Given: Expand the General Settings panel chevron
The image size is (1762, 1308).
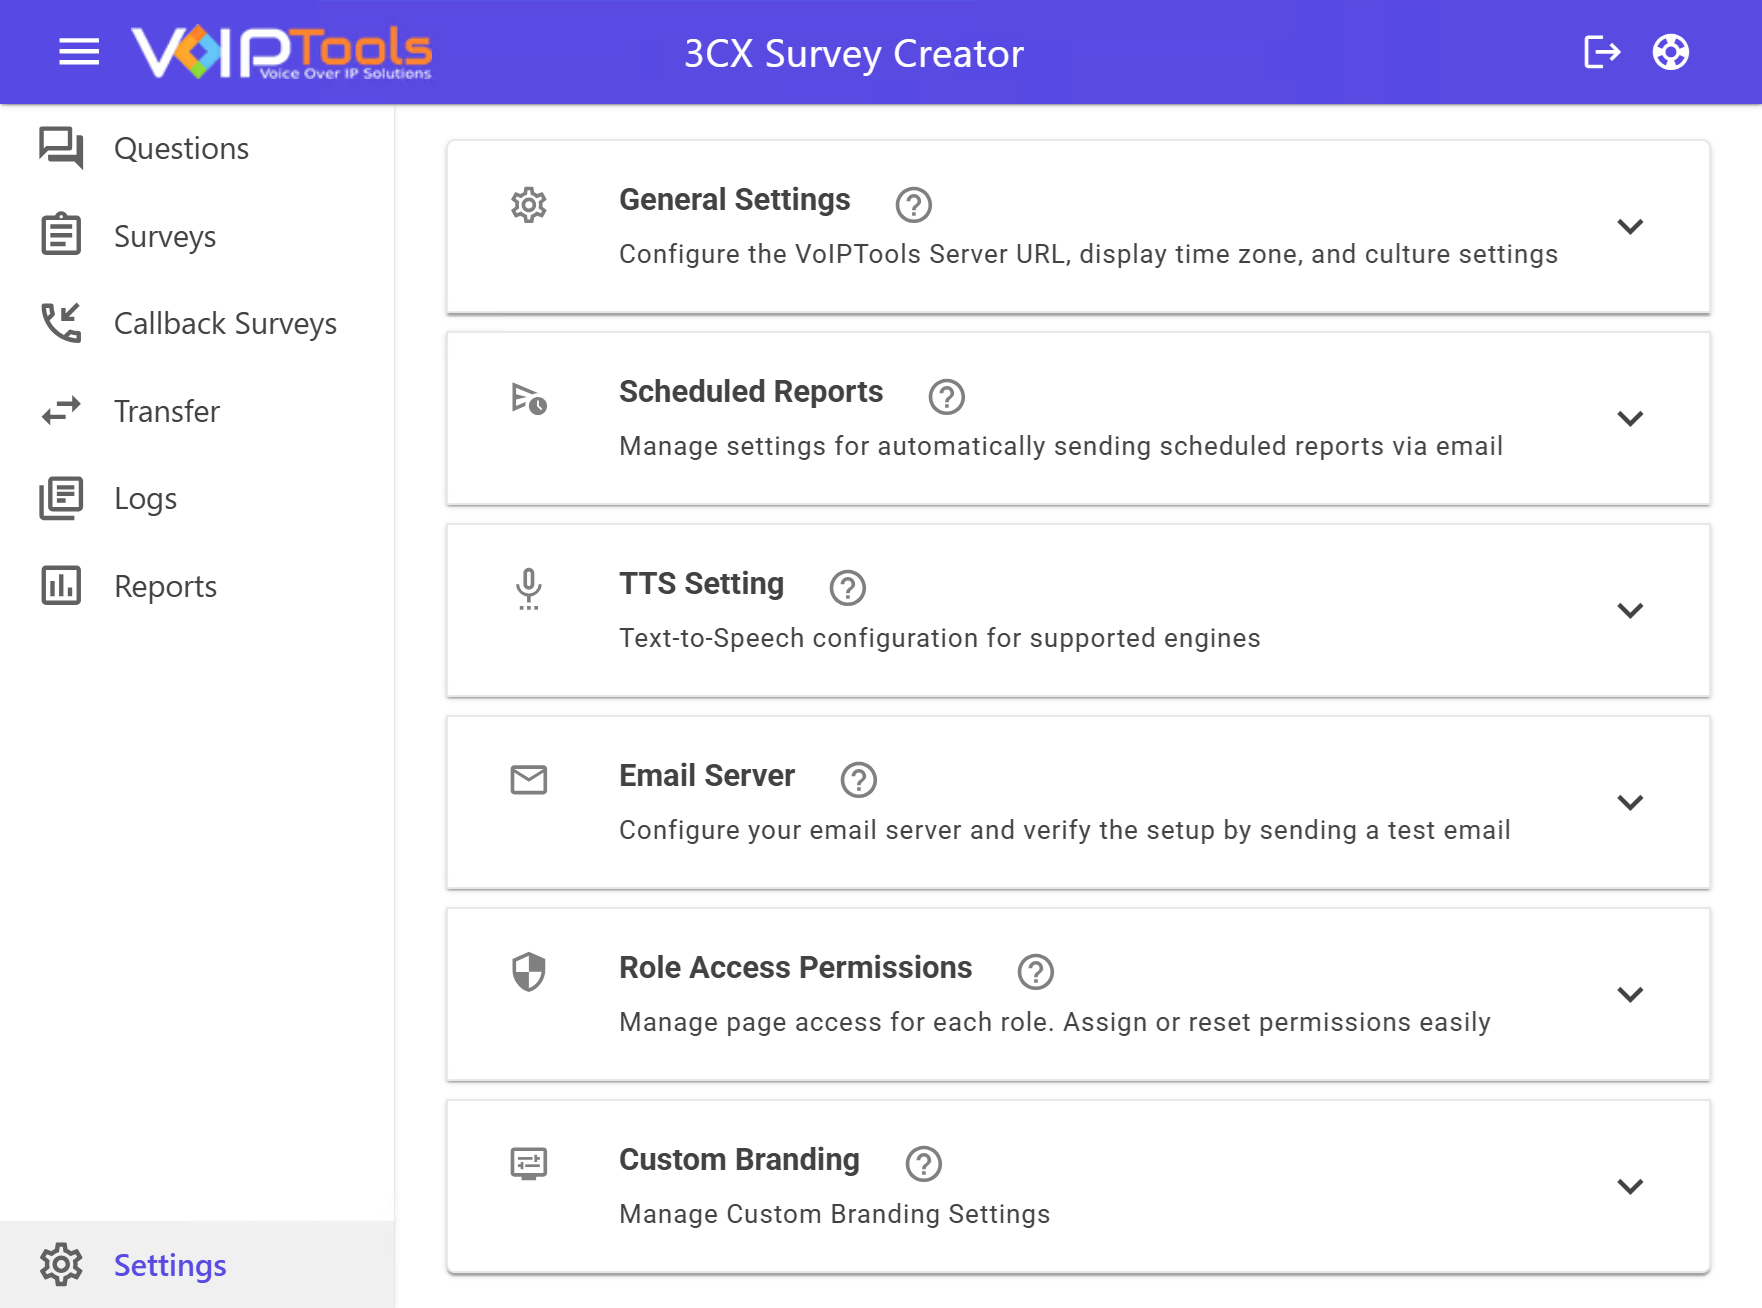Looking at the screenshot, I should pos(1630,227).
